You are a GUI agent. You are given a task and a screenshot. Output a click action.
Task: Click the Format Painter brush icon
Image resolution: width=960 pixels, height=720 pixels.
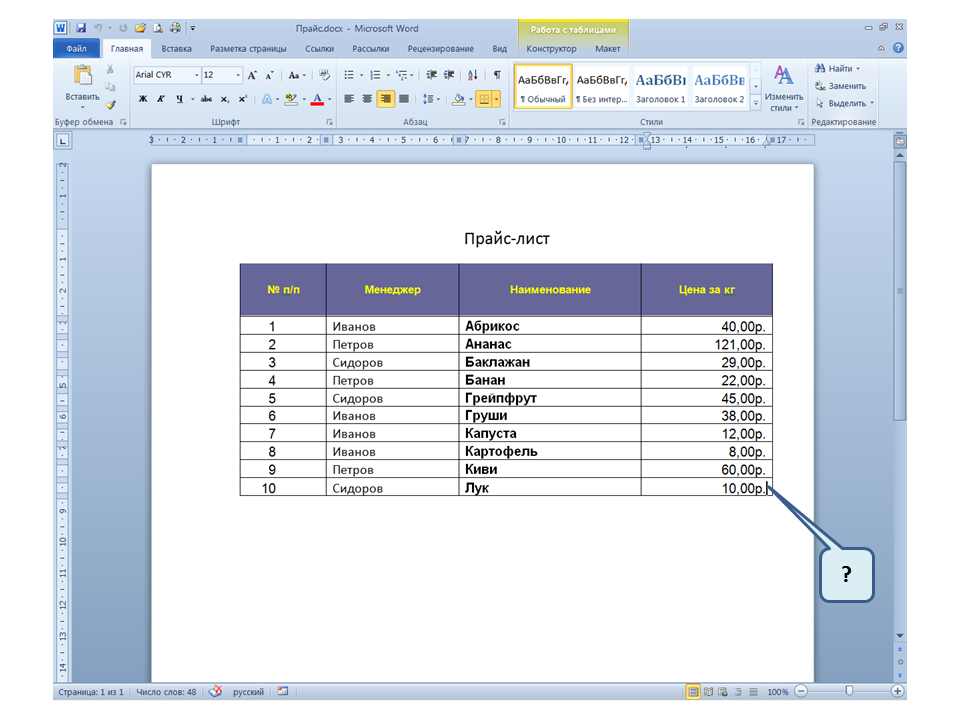point(111,104)
